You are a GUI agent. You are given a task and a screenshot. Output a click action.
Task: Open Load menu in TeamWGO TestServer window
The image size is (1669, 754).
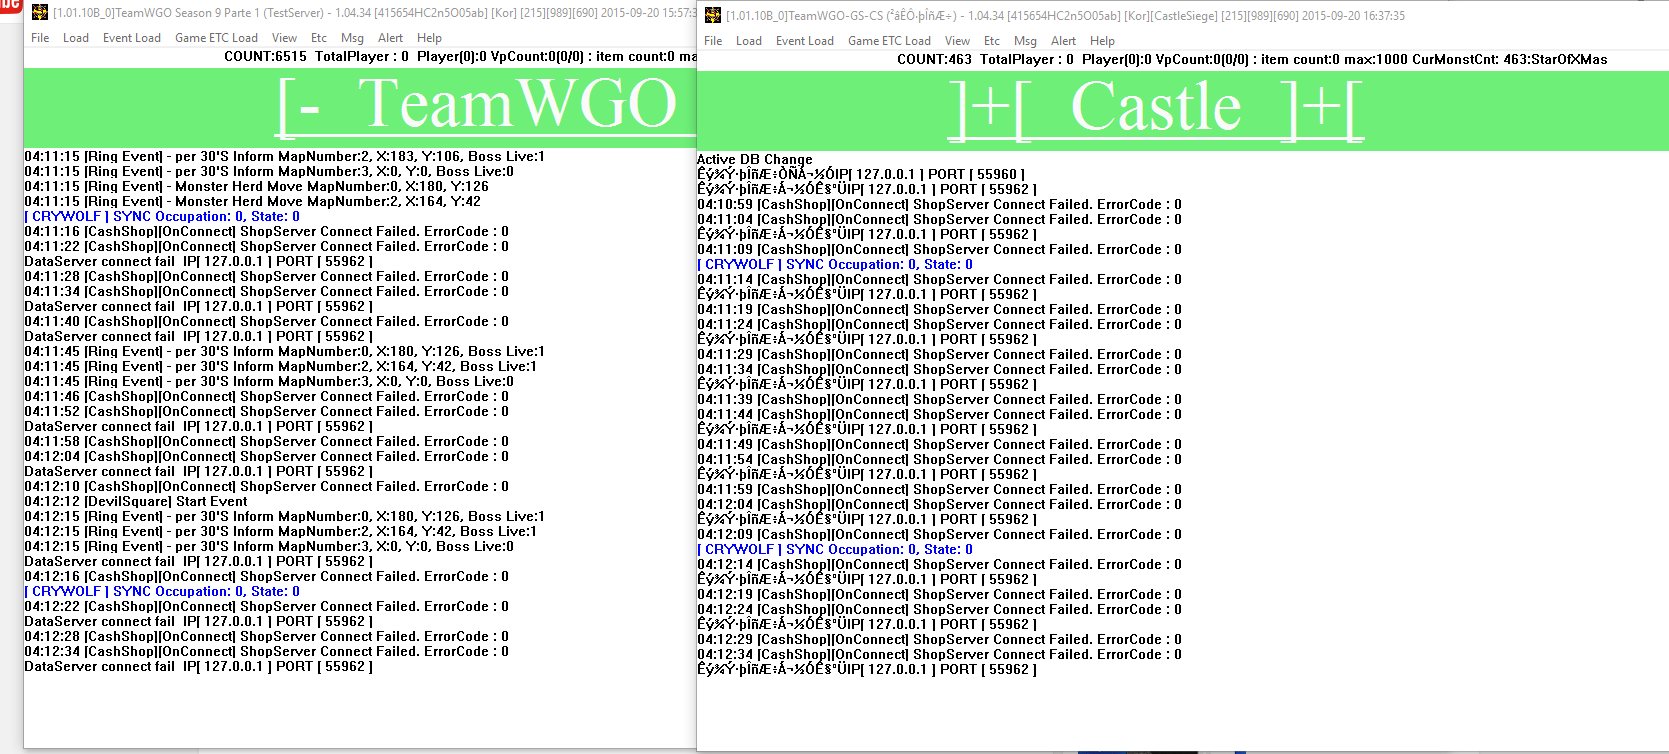pos(76,38)
